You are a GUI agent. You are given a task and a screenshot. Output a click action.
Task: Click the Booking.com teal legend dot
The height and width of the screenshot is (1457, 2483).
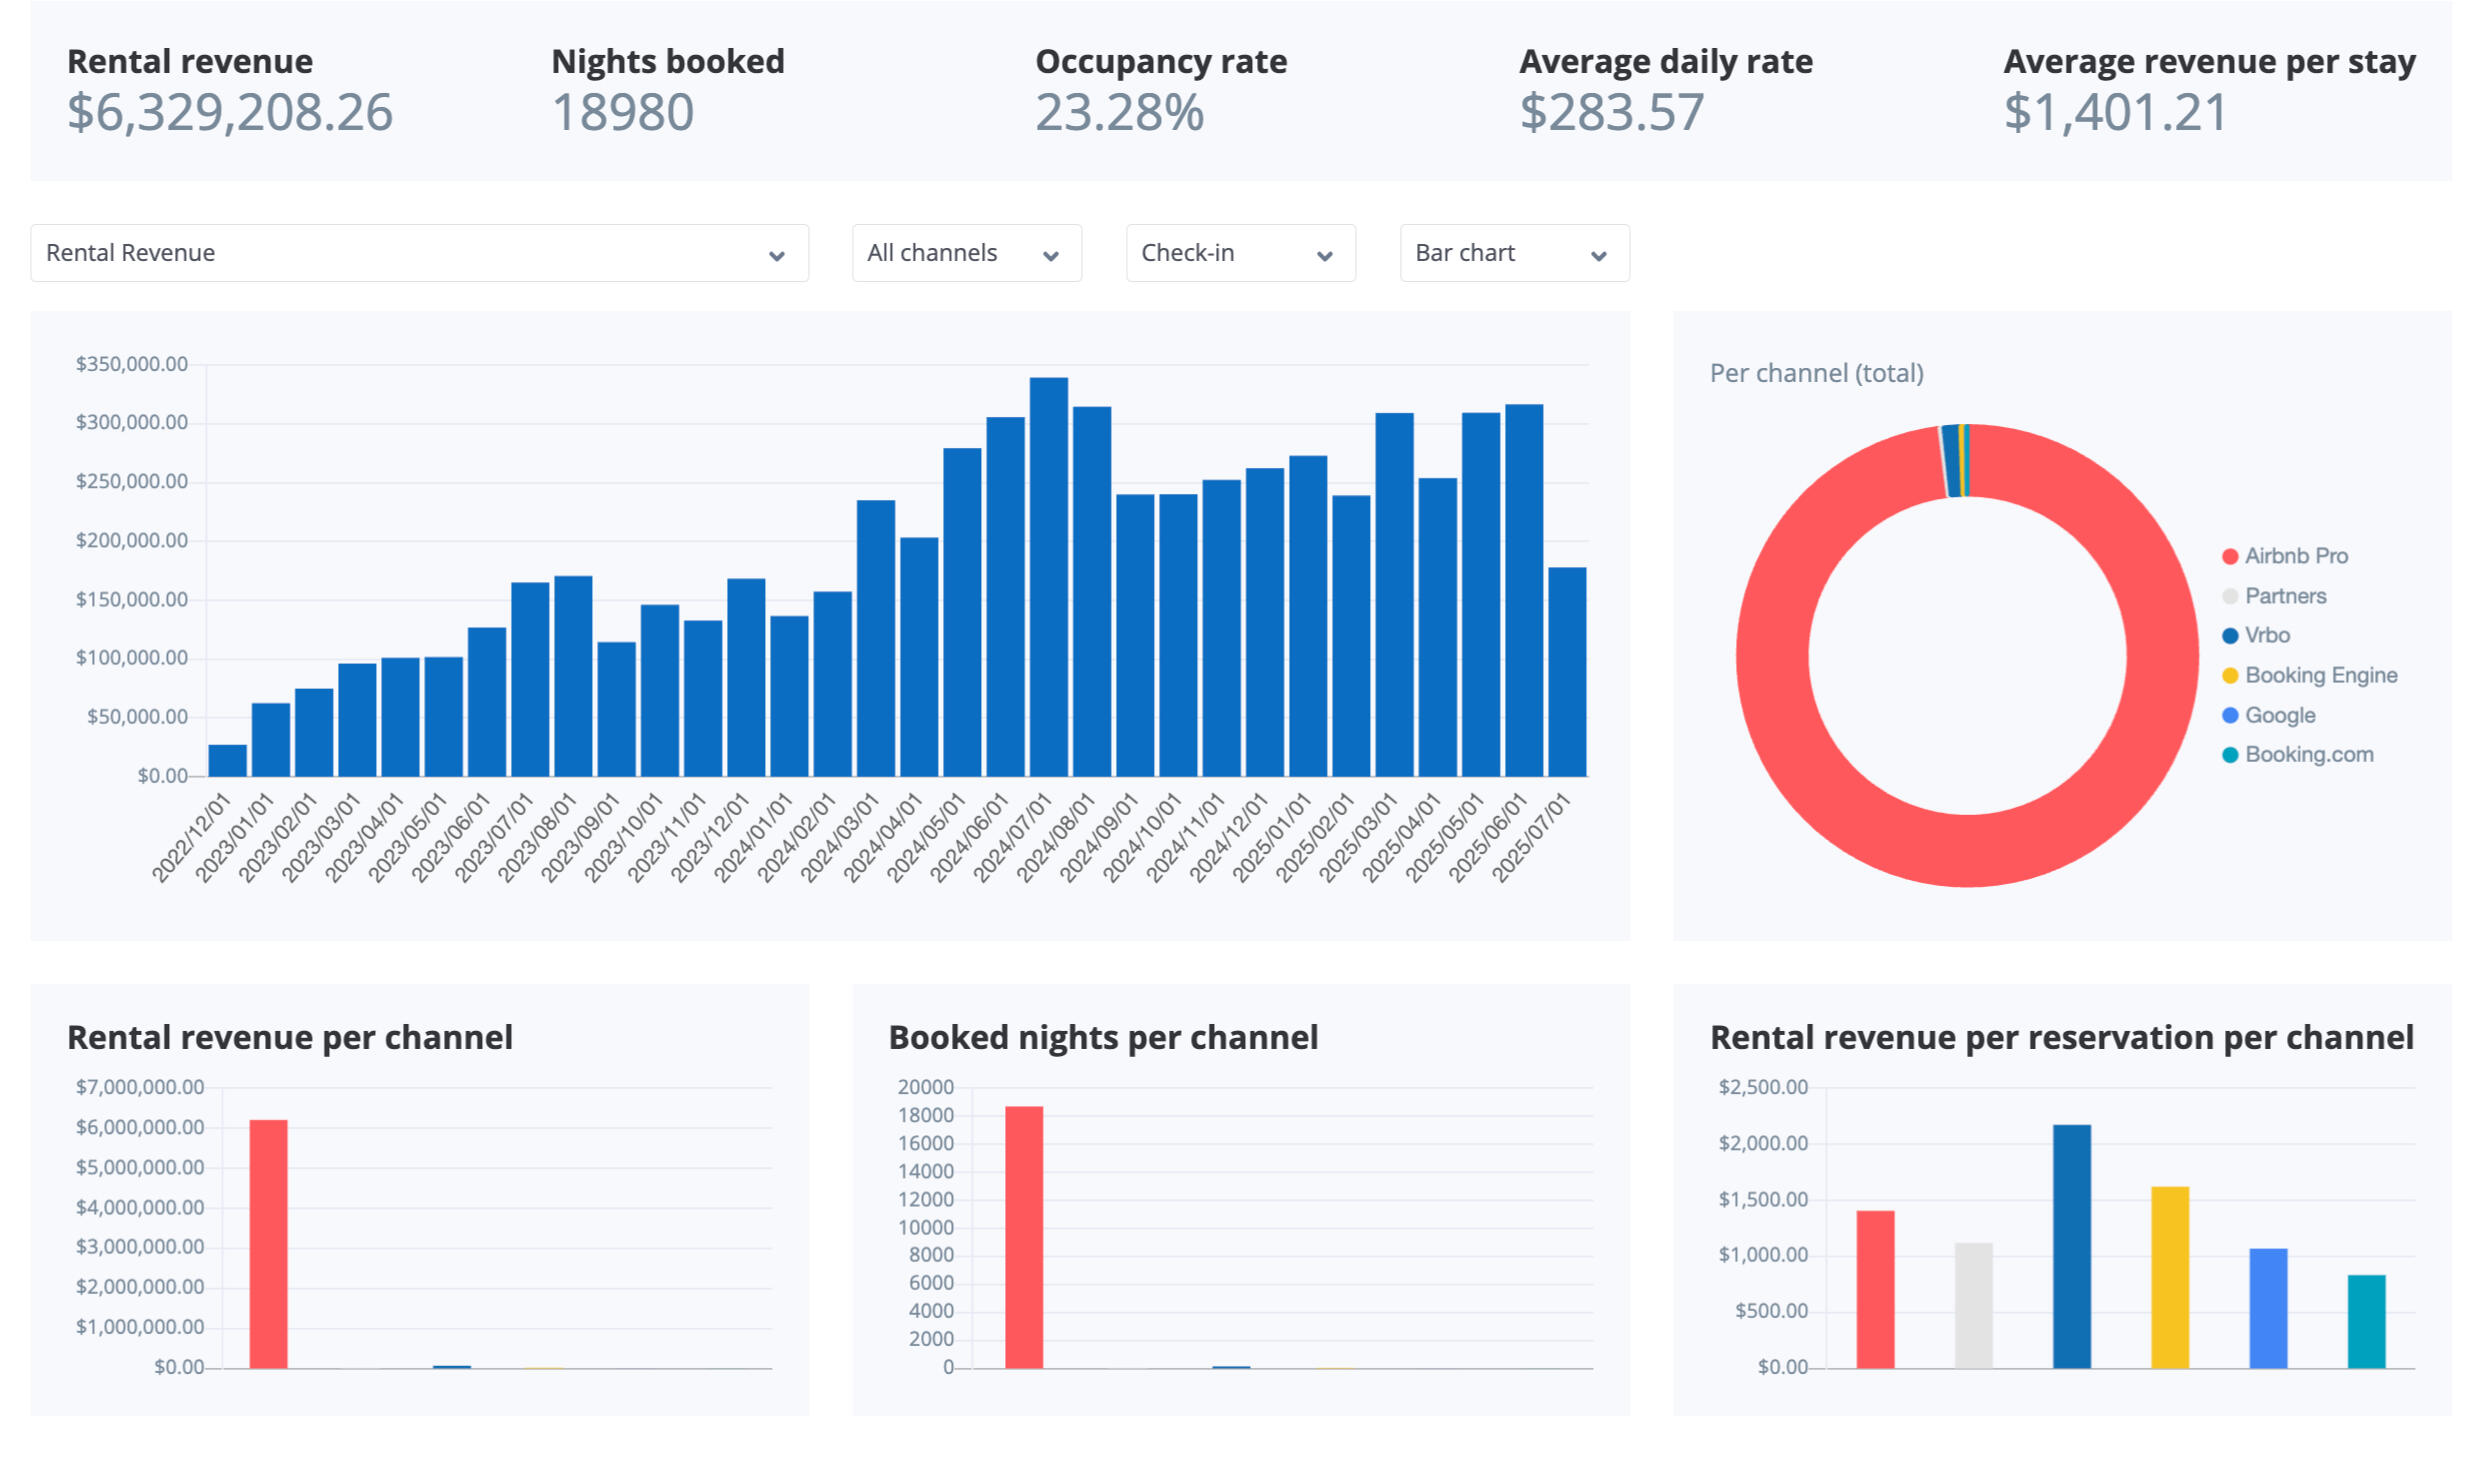click(2230, 755)
